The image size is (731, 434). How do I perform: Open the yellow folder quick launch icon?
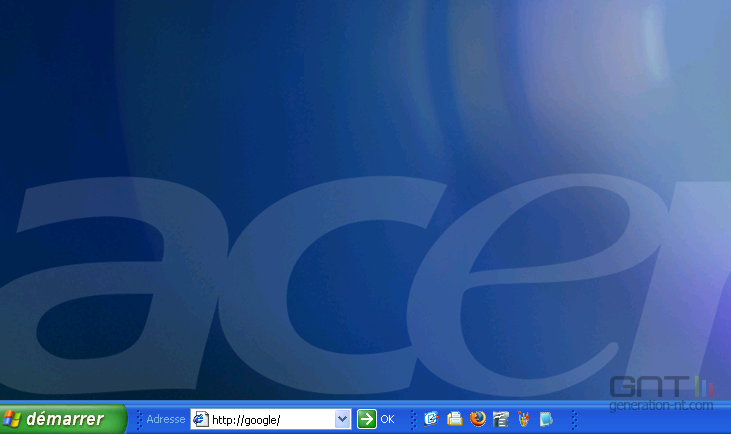[455, 419]
